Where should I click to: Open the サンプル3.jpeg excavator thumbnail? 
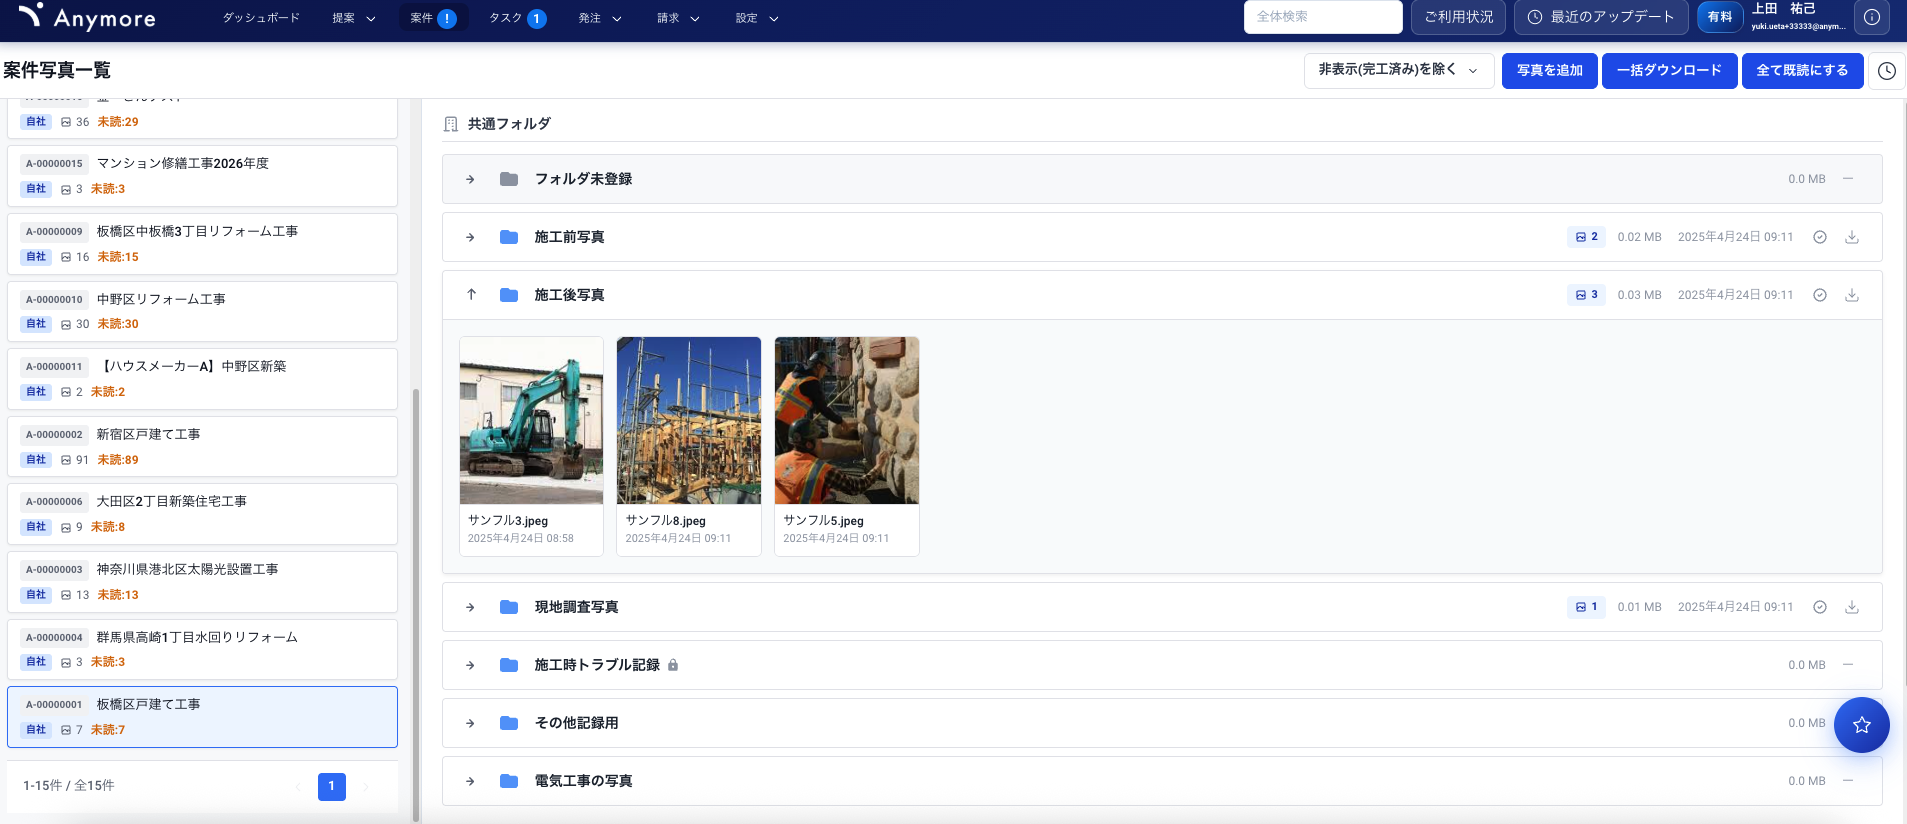(x=531, y=421)
